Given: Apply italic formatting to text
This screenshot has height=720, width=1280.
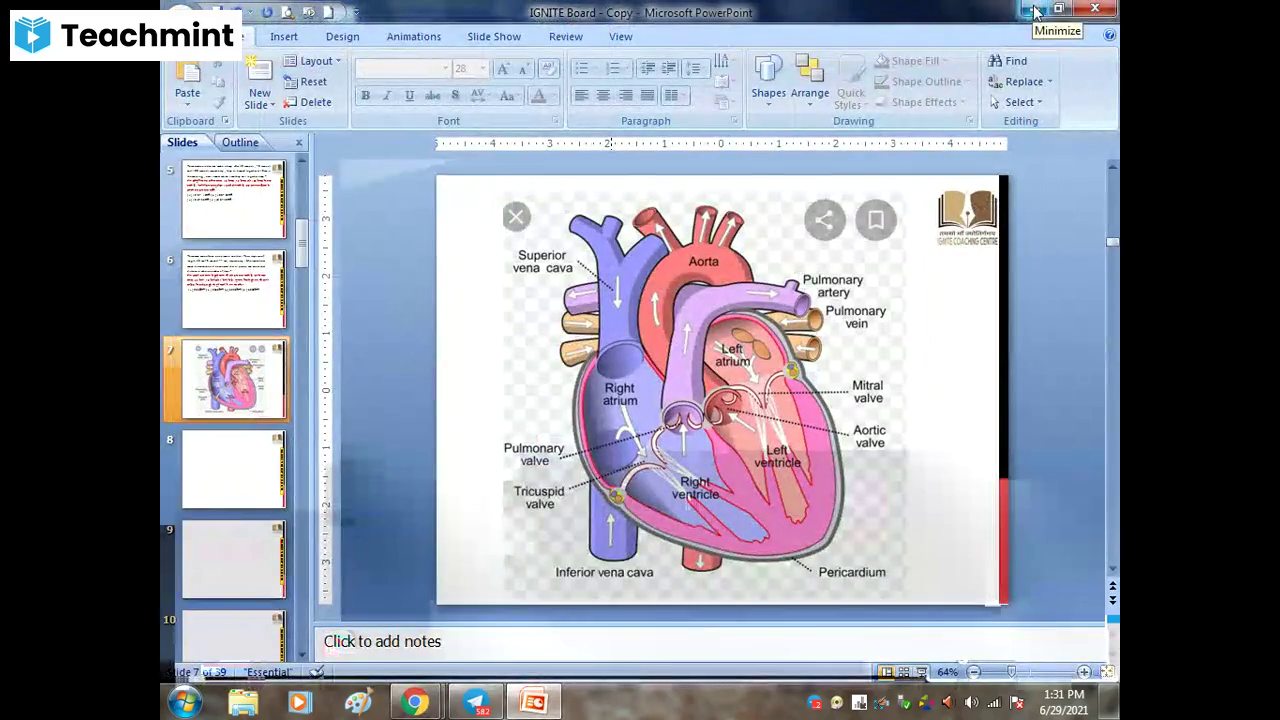Looking at the screenshot, I should 387,95.
